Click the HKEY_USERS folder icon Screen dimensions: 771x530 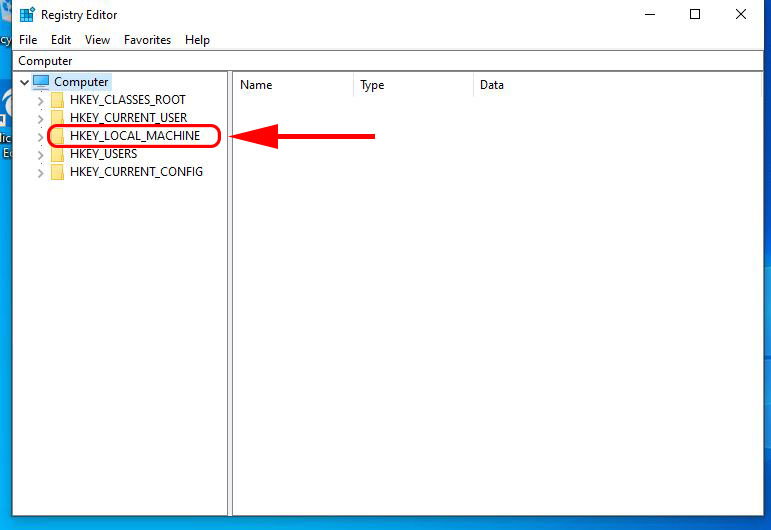[58, 154]
